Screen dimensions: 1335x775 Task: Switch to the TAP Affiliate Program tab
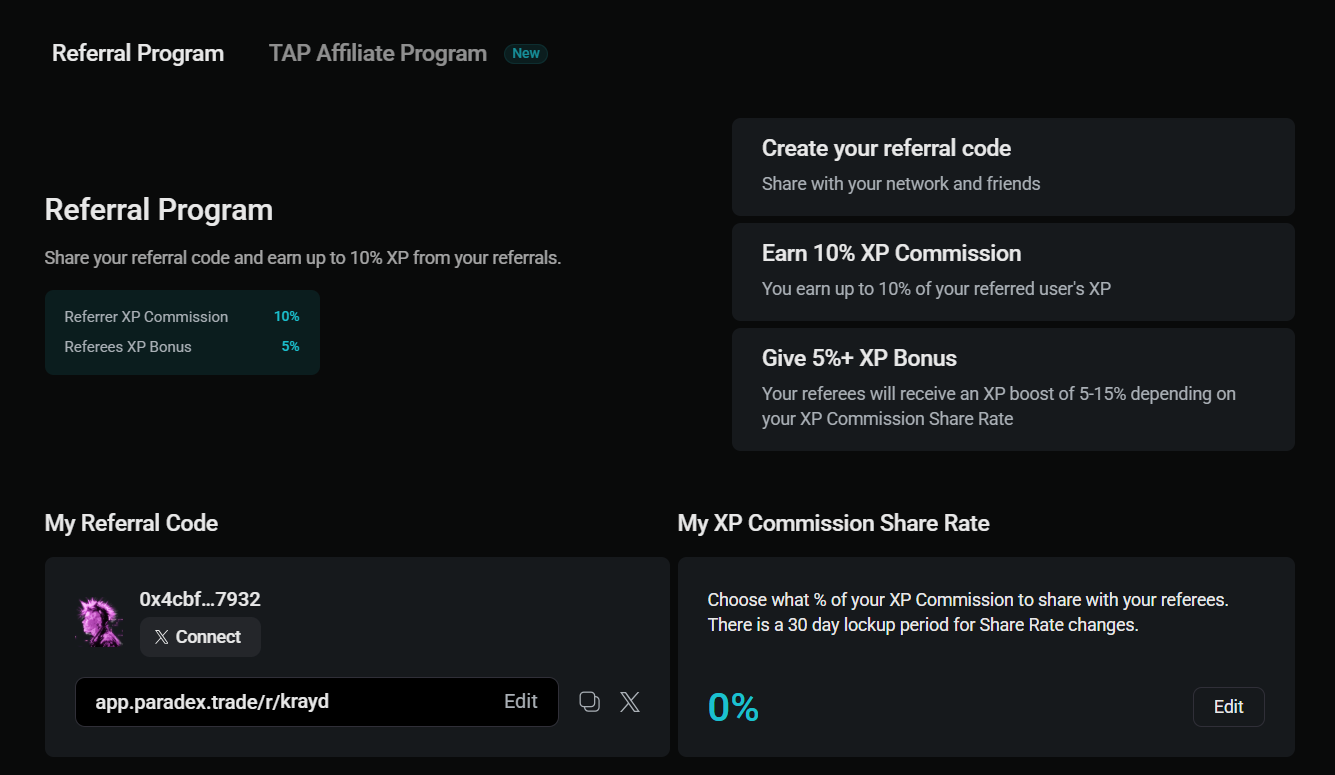[377, 53]
